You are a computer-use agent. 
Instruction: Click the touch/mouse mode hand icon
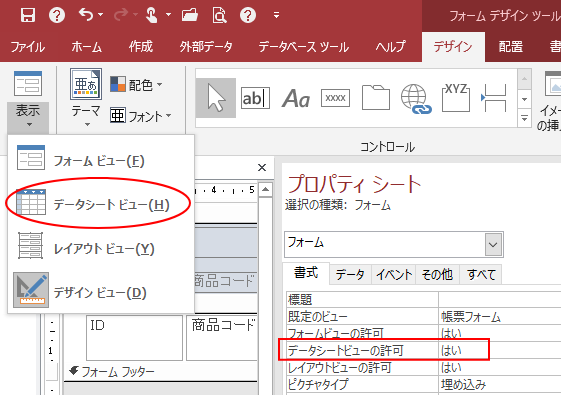[152, 15]
